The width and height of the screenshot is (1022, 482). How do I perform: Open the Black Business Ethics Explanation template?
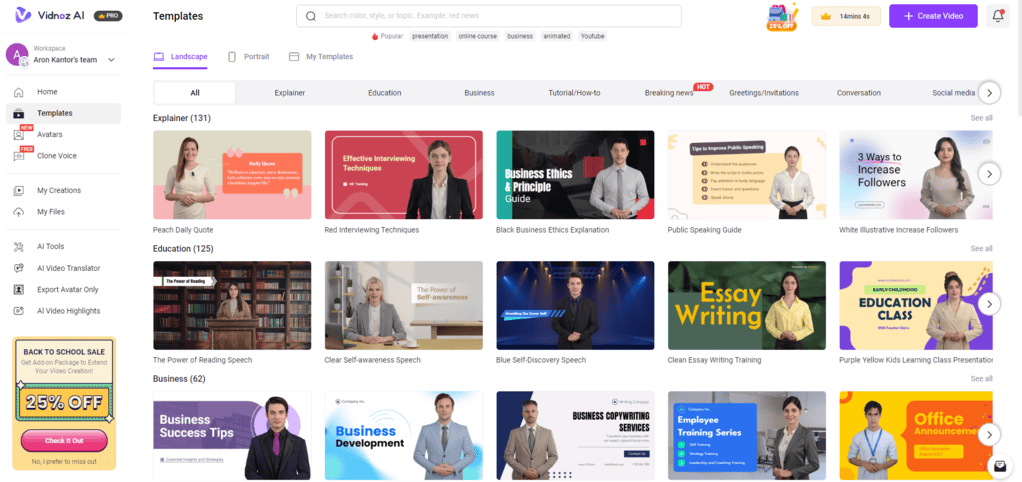coord(576,175)
